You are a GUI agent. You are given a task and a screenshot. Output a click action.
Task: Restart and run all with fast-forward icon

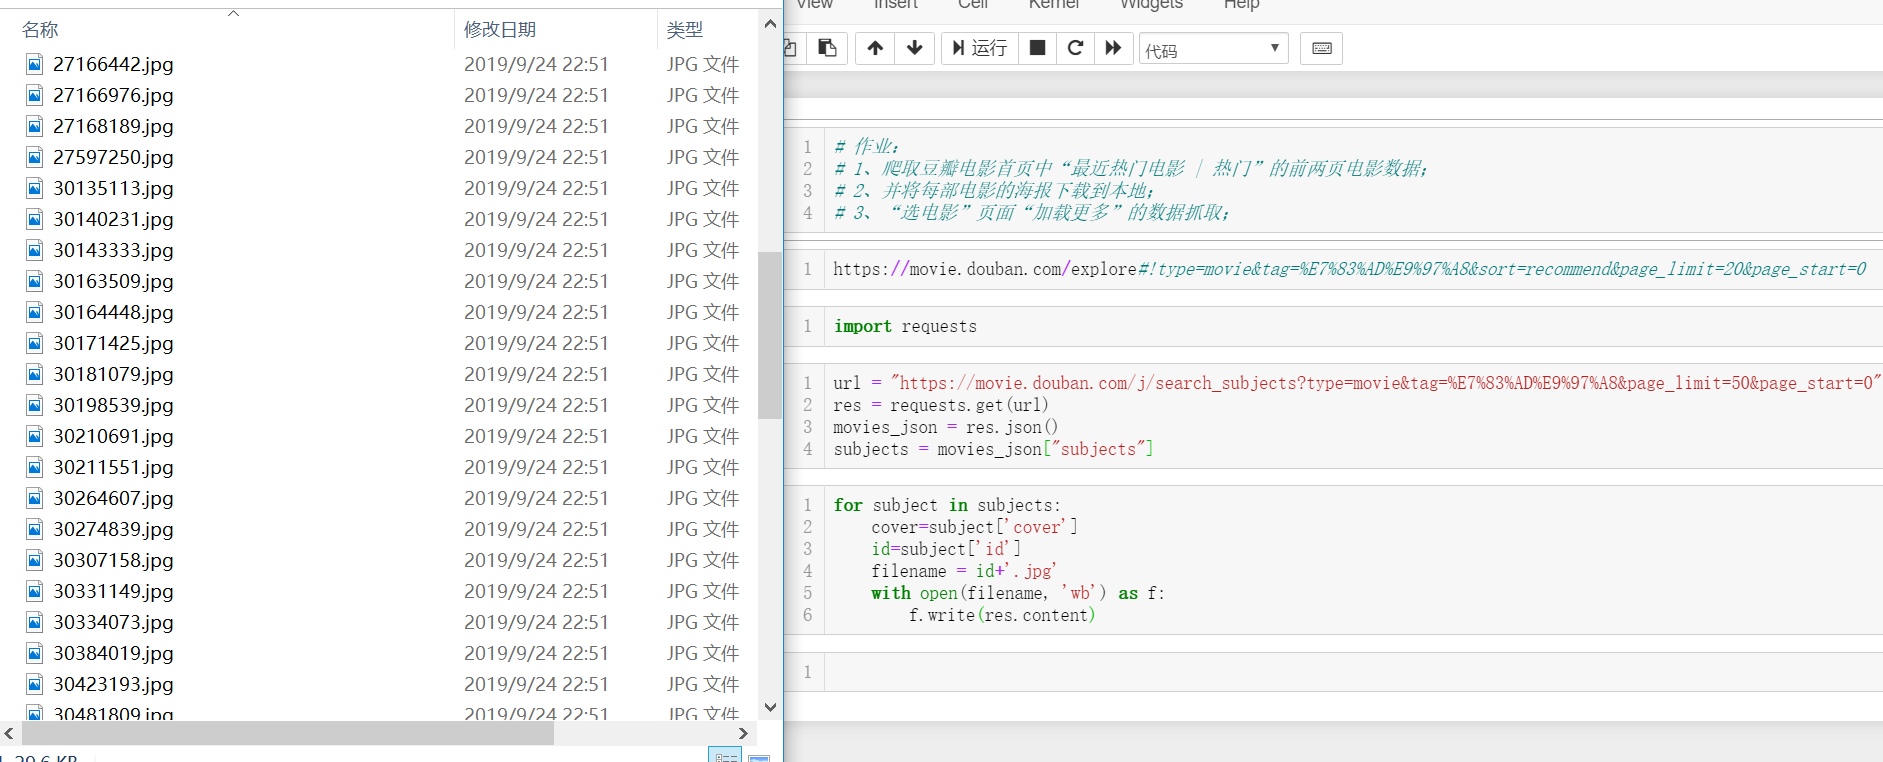[x=1113, y=48]
